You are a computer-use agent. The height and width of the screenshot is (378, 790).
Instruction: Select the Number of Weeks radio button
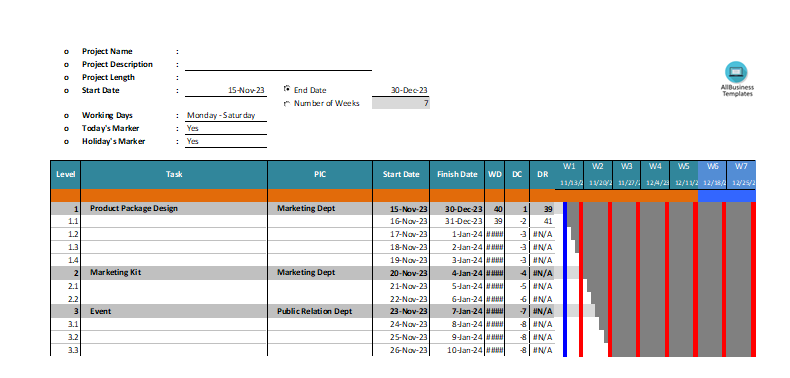(287, 103)
